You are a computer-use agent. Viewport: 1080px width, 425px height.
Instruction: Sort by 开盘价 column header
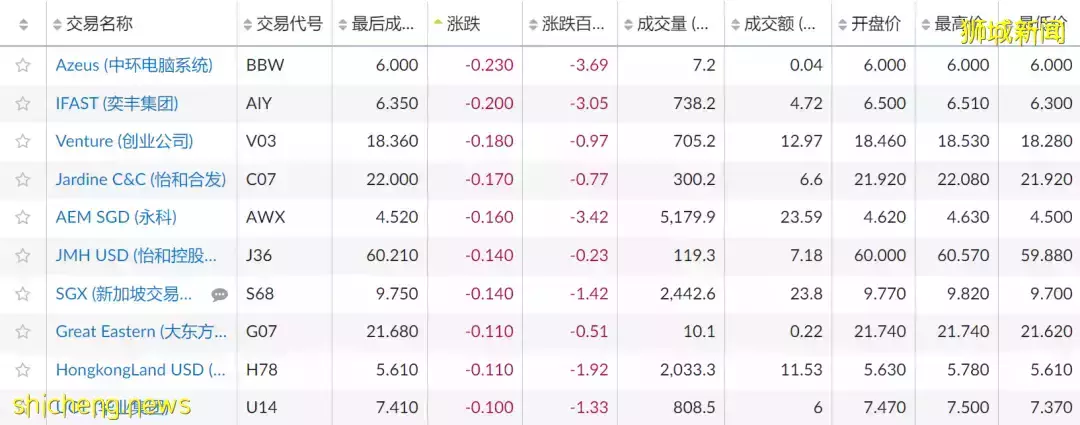coord(870,25)
